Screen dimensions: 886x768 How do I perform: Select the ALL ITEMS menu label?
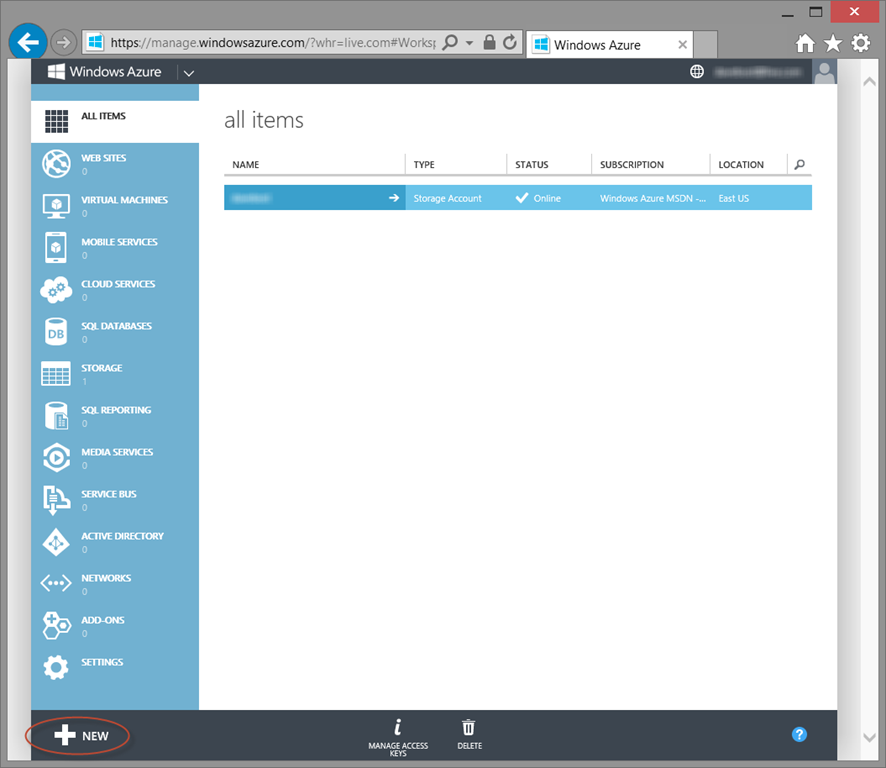[x=103, y=116]
